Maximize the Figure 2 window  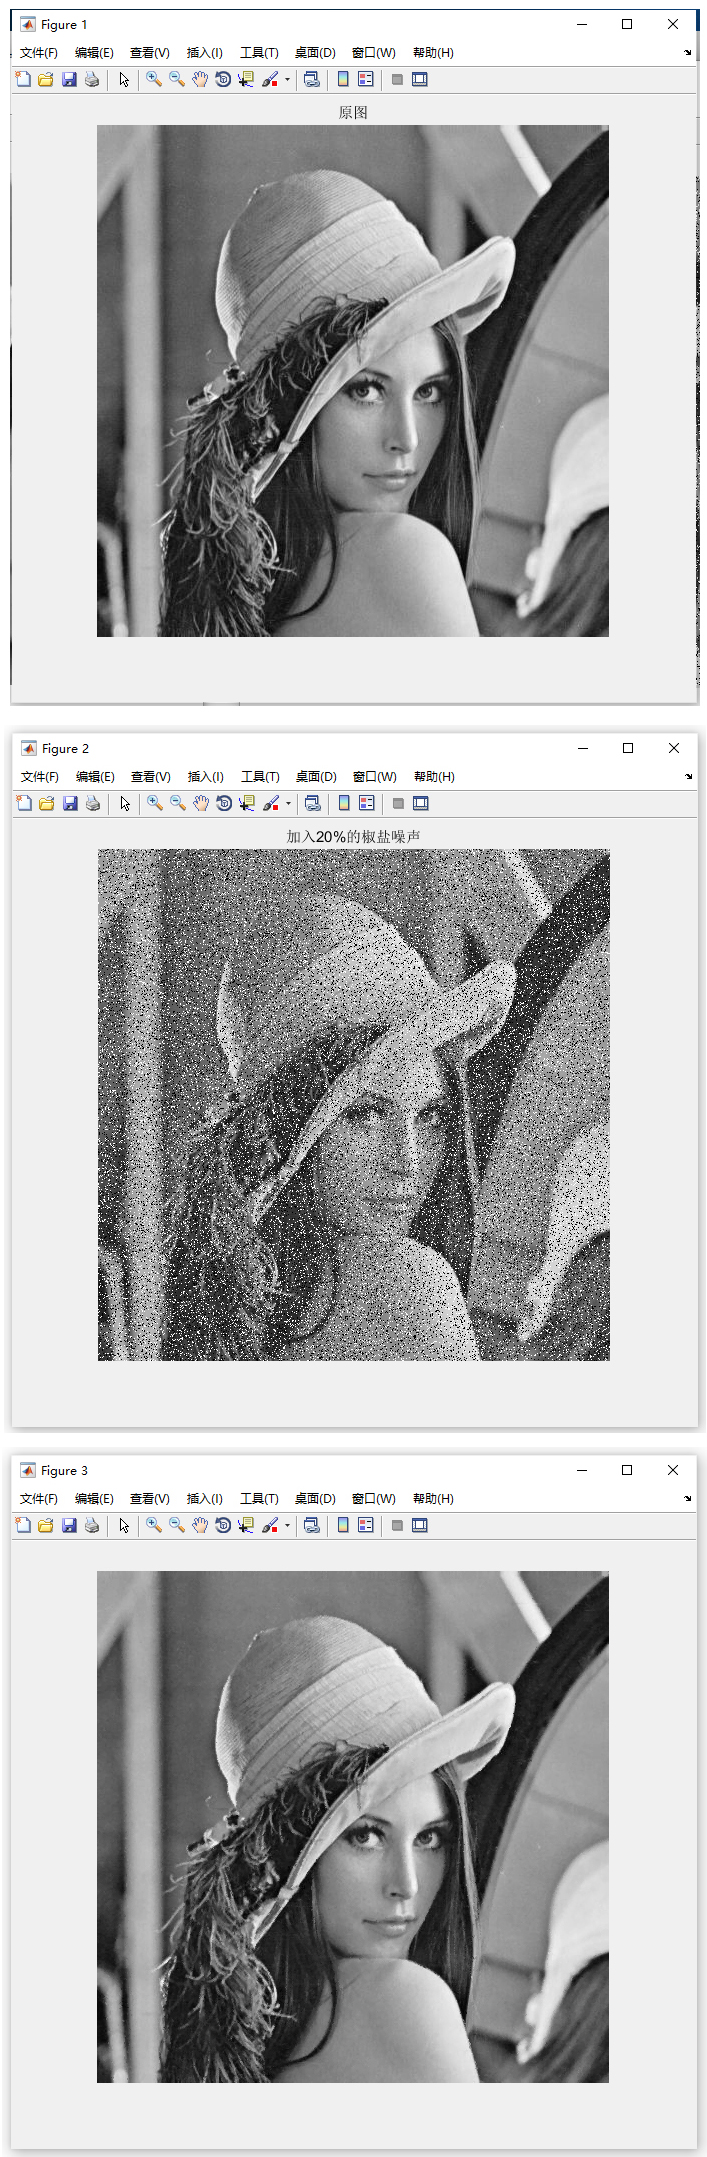[628, 748]
